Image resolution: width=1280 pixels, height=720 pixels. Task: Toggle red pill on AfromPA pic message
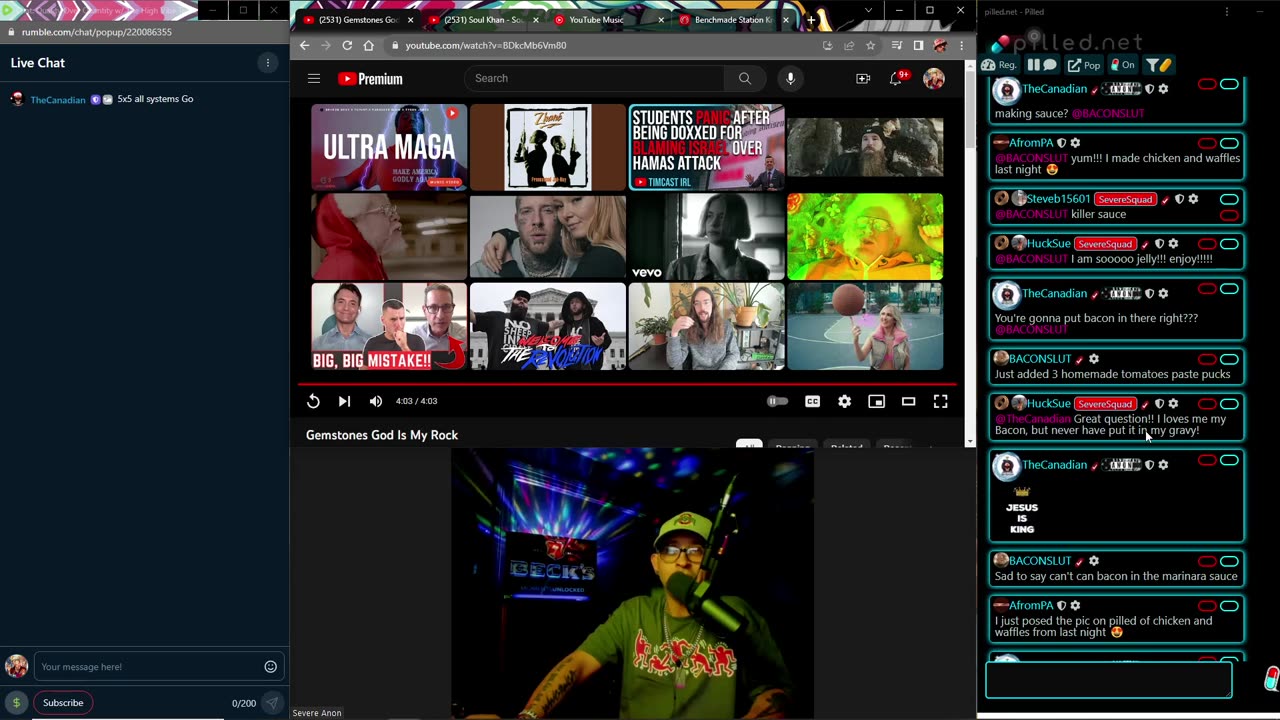pyautogui.click(x=1207, y=606)
